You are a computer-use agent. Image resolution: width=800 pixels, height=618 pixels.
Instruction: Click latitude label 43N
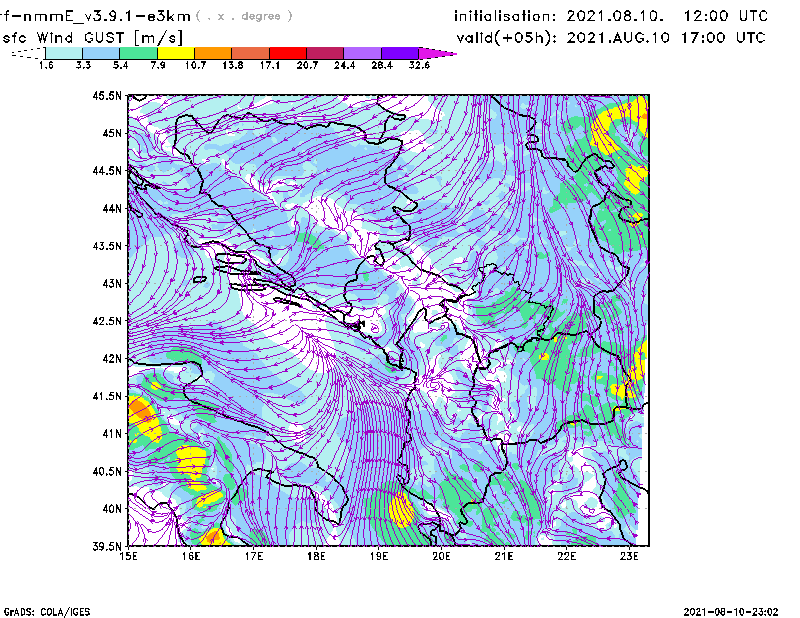click(x=112, y=283)
